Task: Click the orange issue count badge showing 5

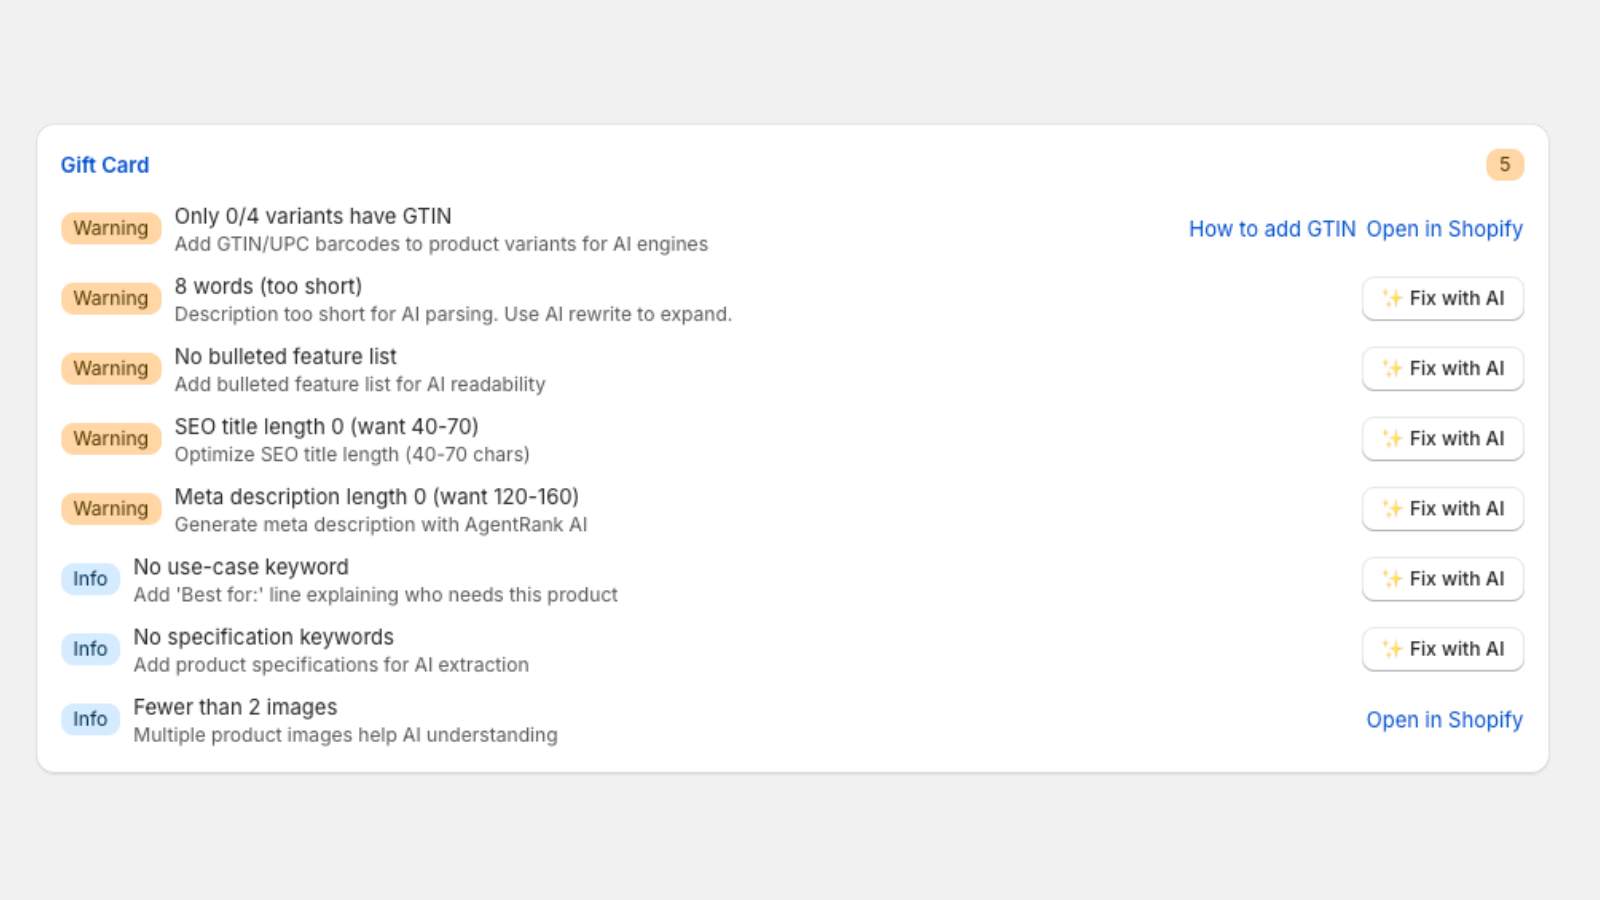Action: point(1504,165)
